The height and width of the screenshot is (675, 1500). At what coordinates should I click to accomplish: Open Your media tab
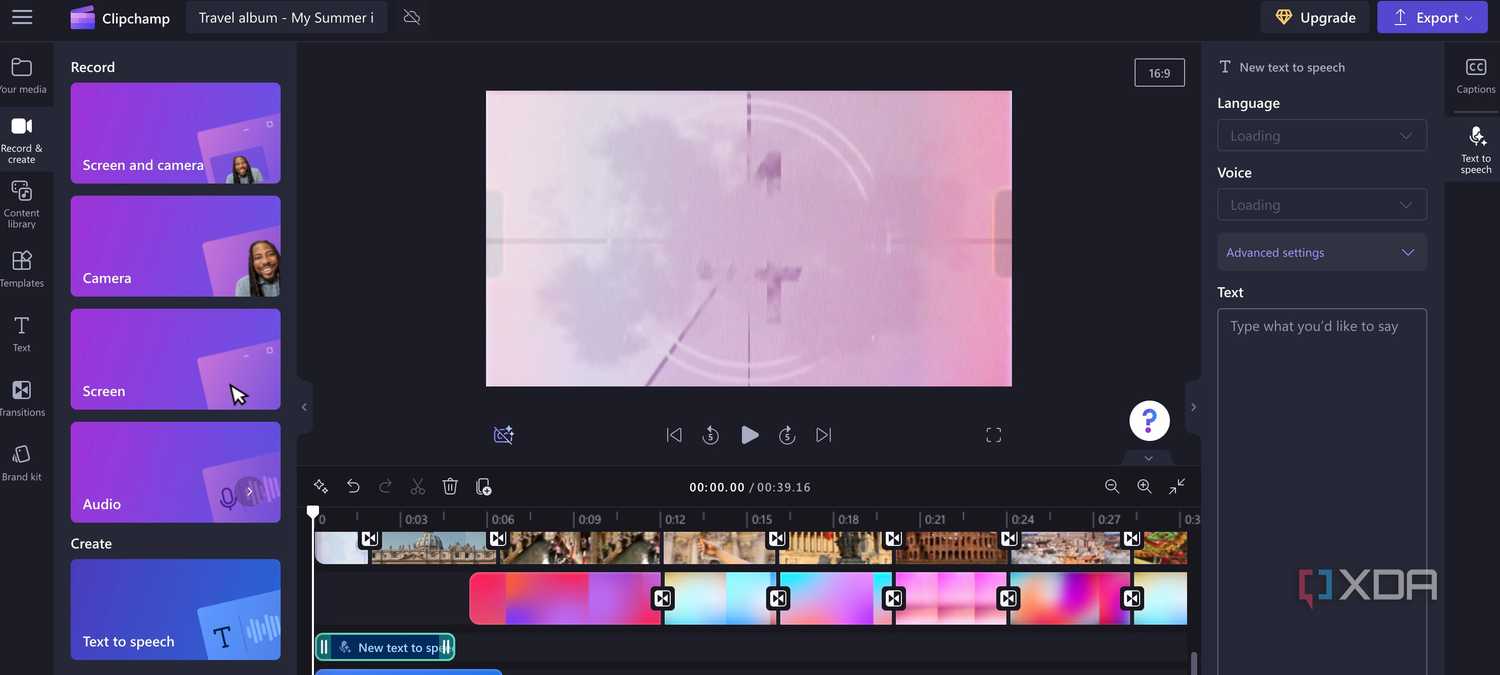point(22,76)
